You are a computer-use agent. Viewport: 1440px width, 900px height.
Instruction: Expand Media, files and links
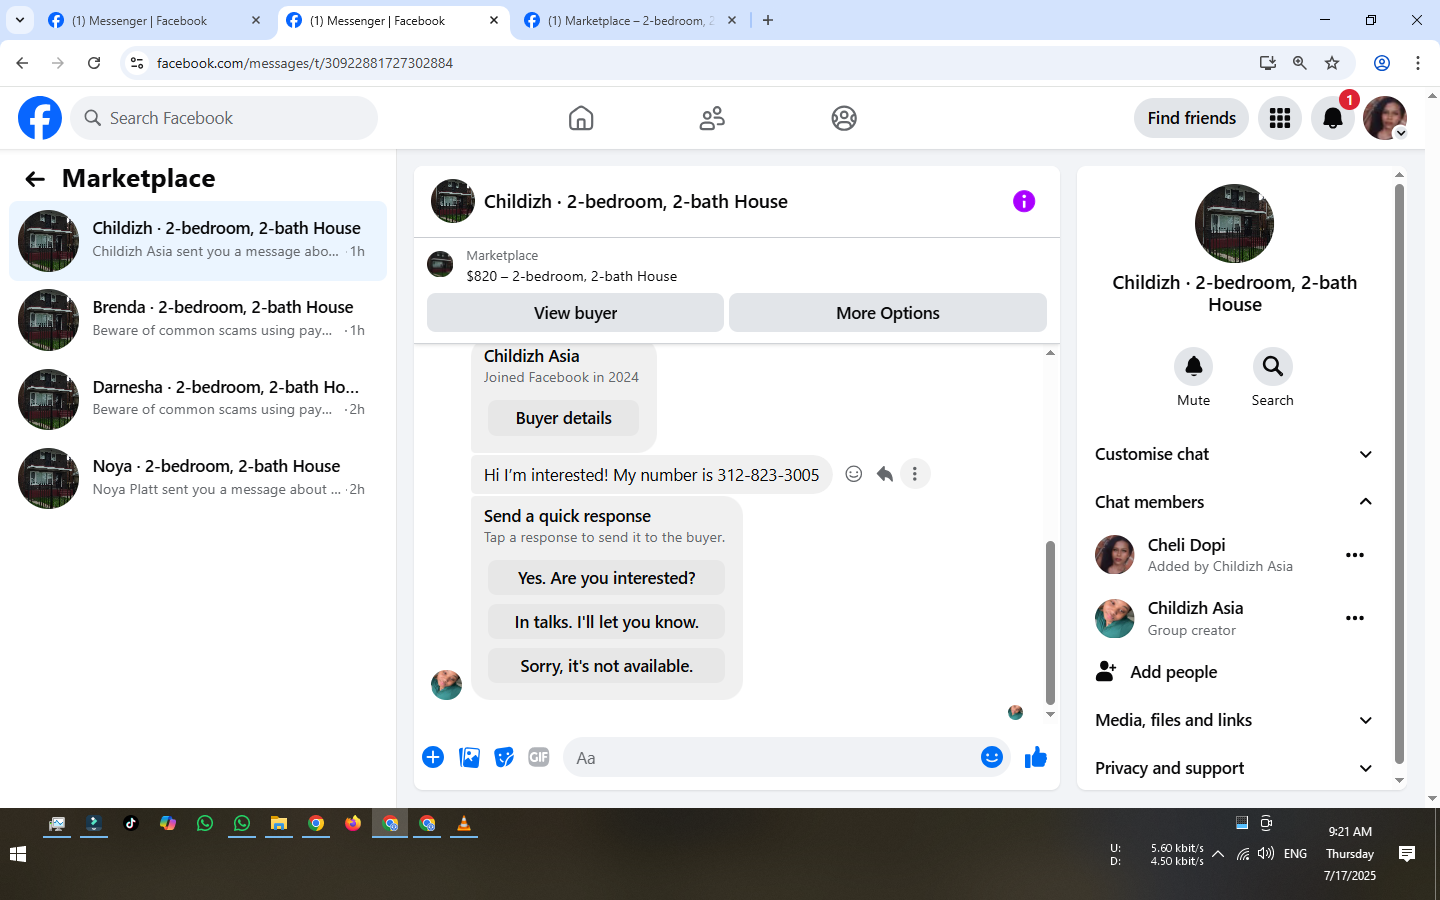pos(1235,720)
